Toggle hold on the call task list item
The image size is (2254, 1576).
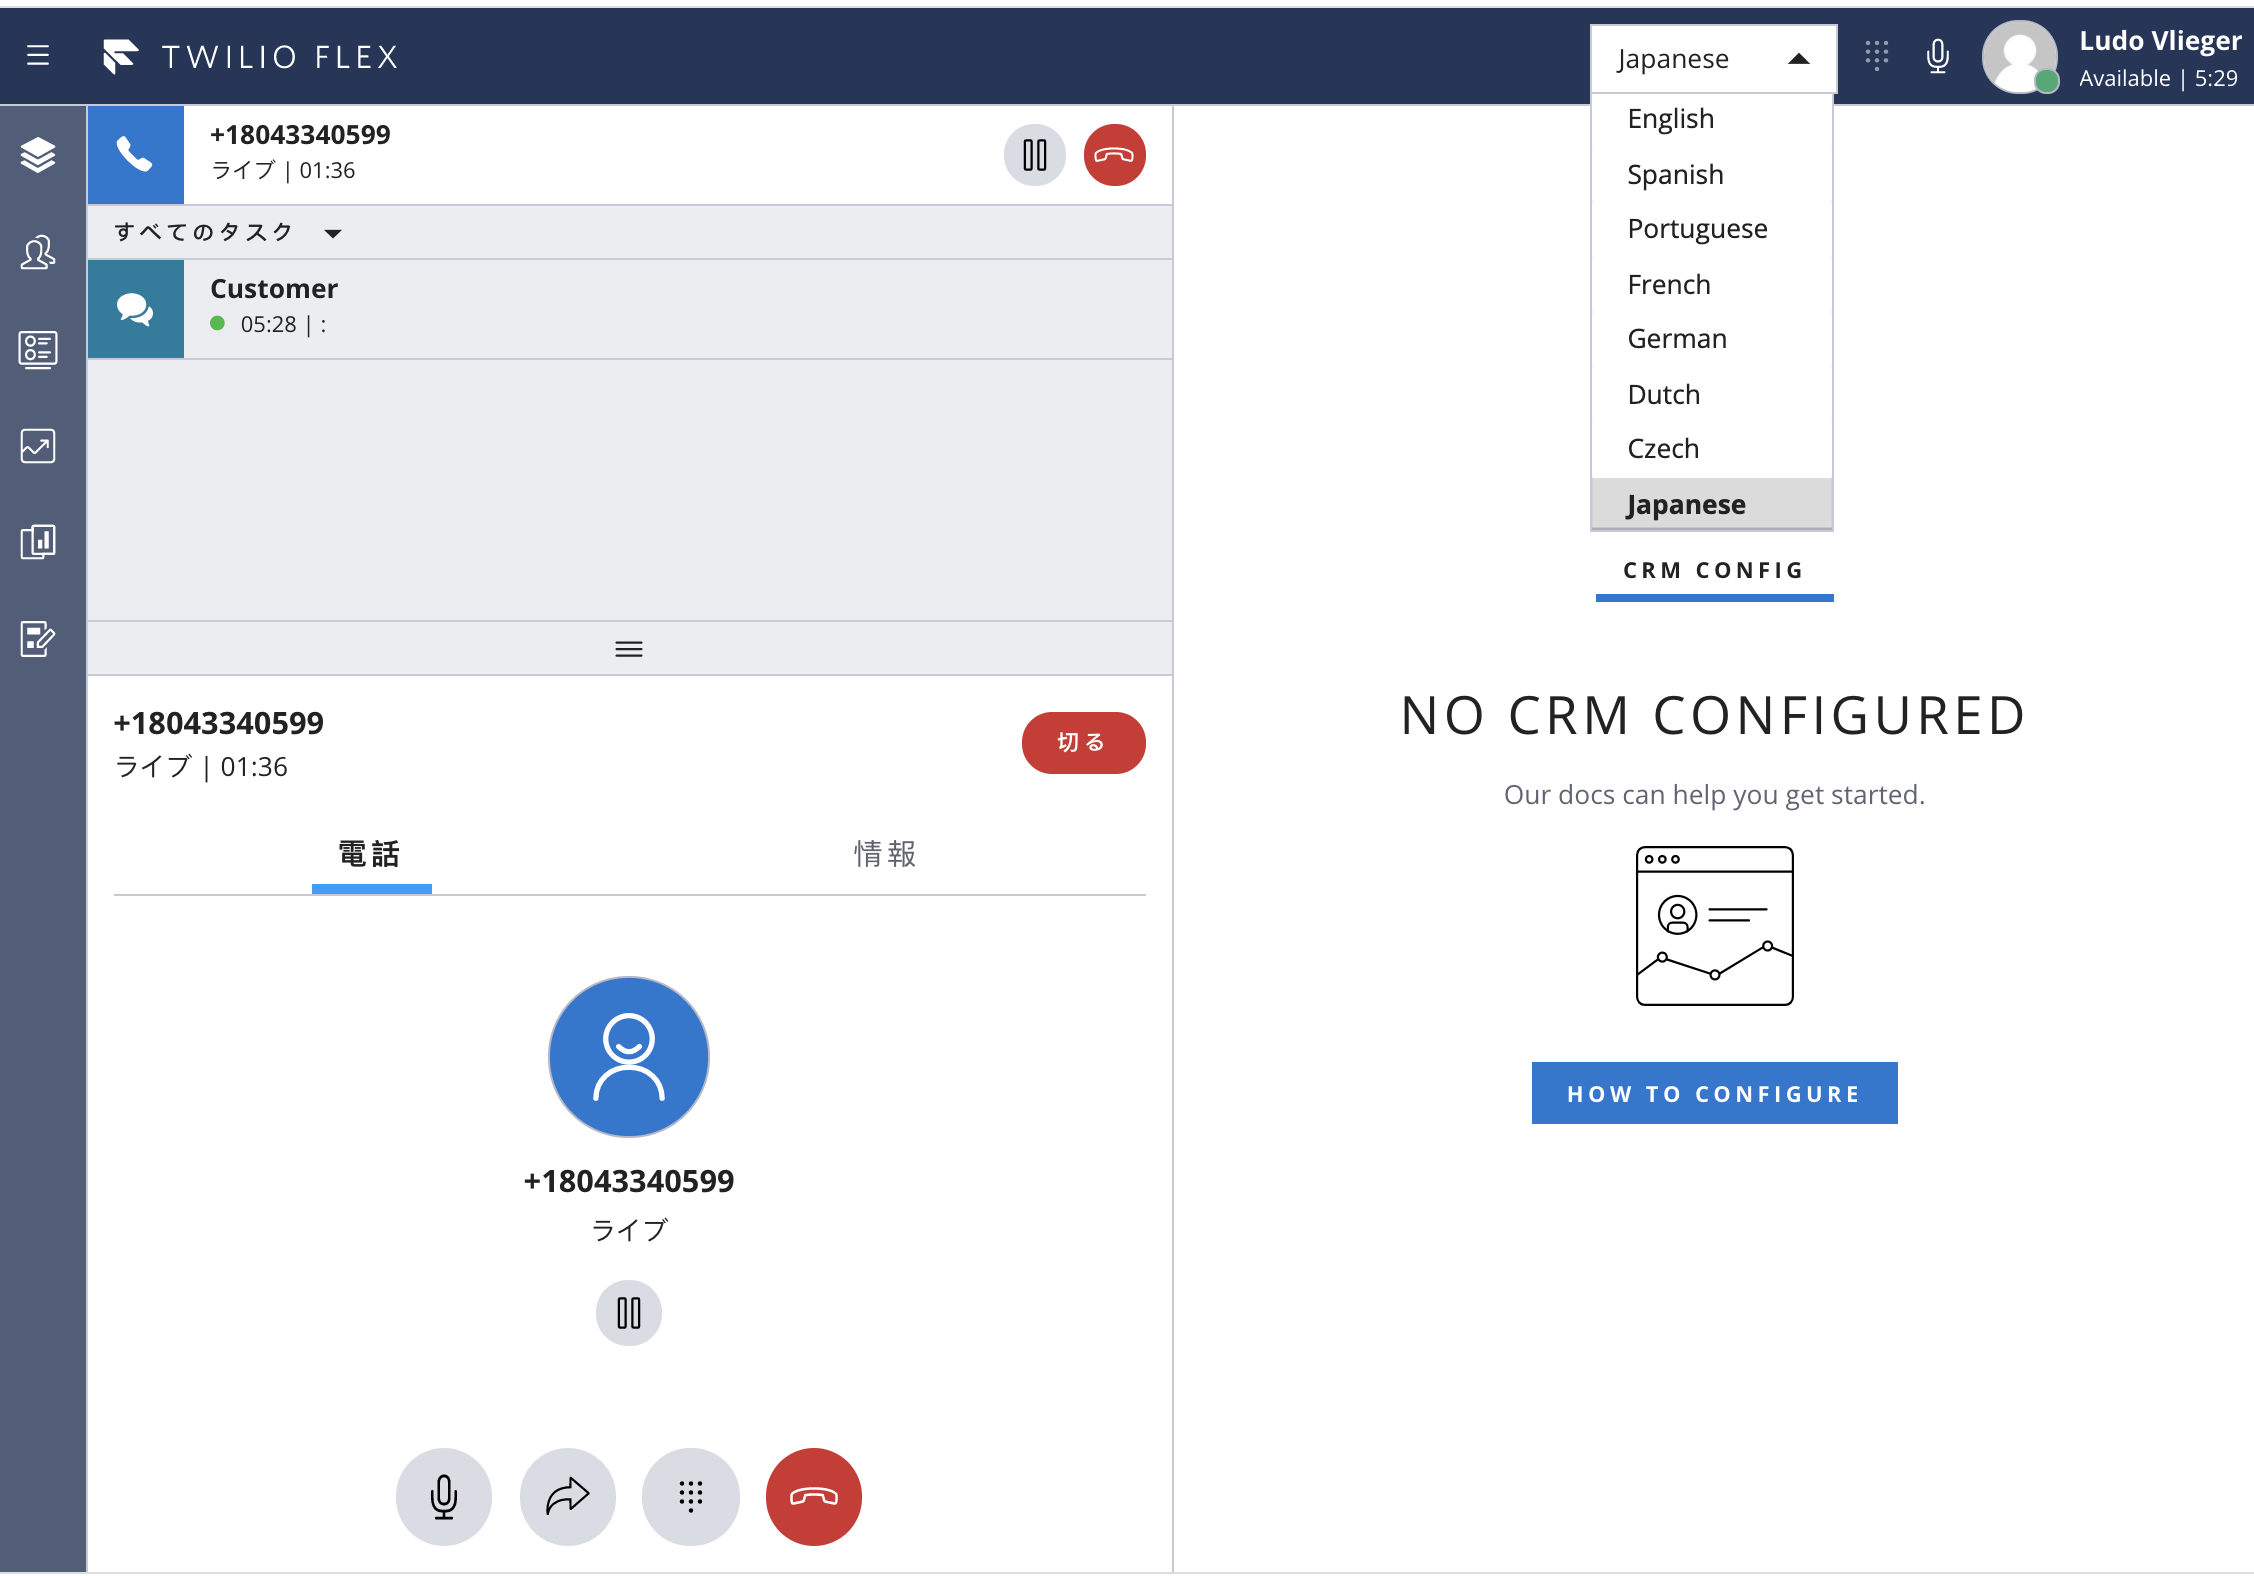point(1035,155)
